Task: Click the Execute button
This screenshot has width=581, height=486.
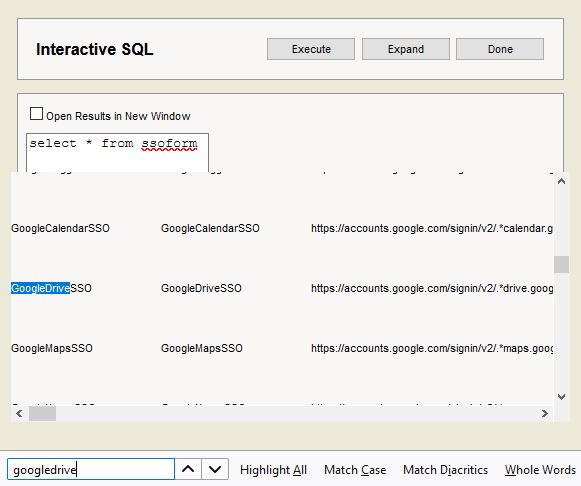Action: click(x=311, y=49)
